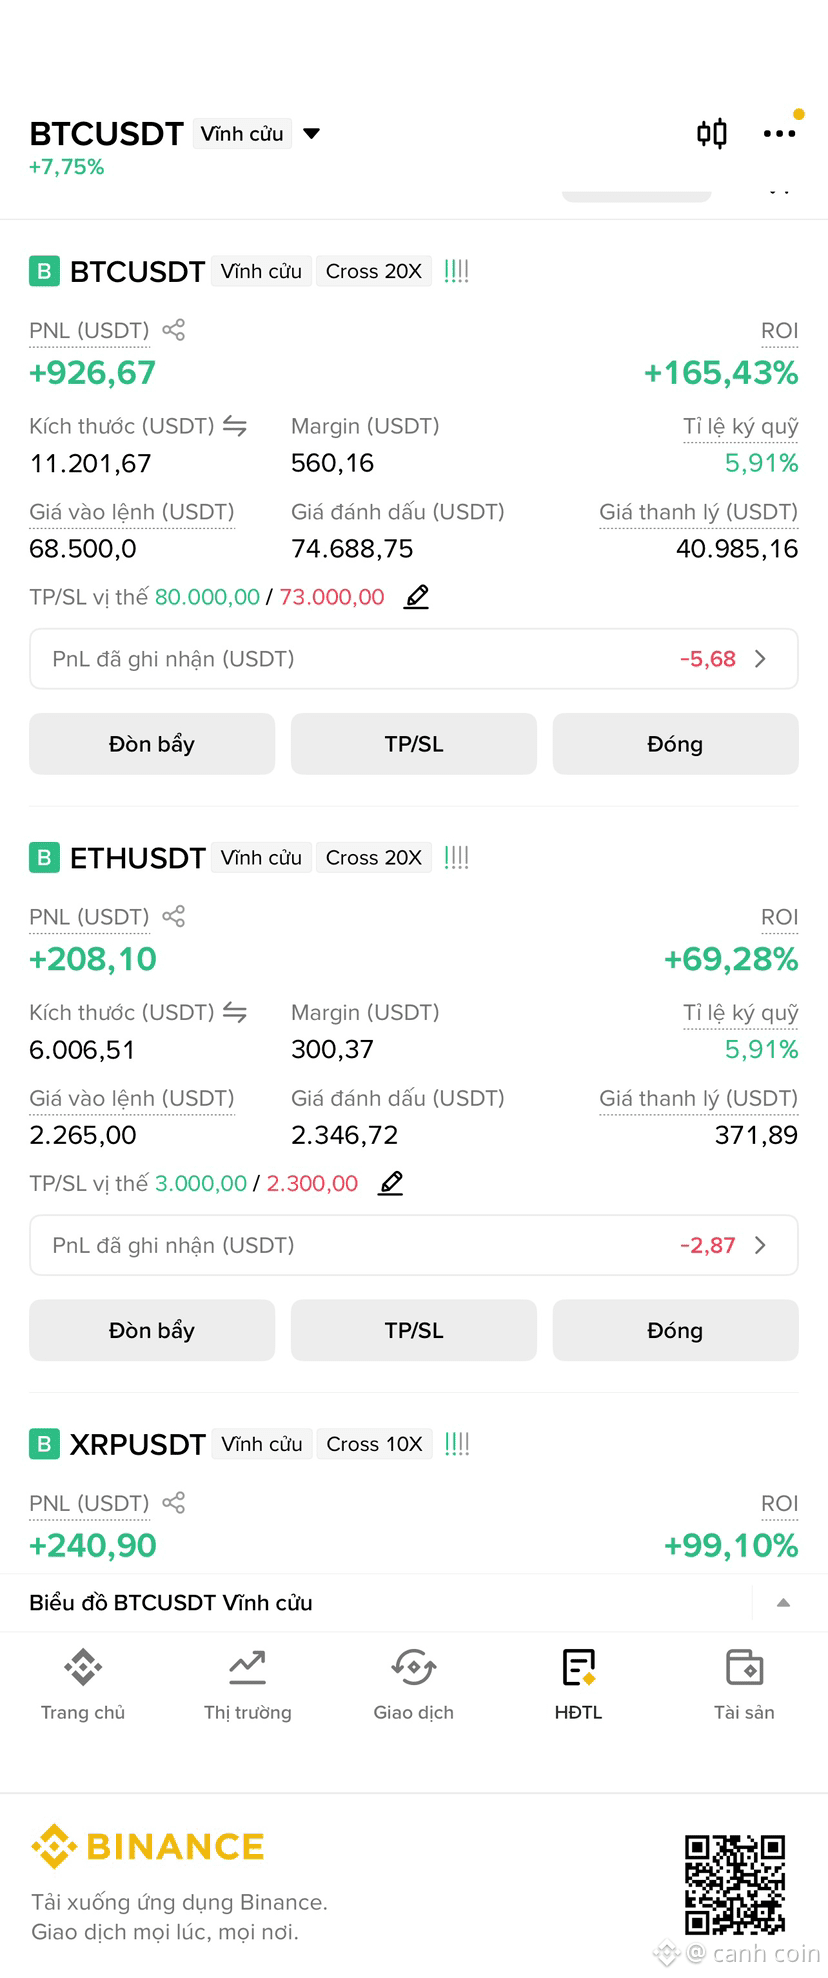
Task: Open BTCUSDT Cross 20X margin mode
Action: pyautogui.click(x=374, y=271)
